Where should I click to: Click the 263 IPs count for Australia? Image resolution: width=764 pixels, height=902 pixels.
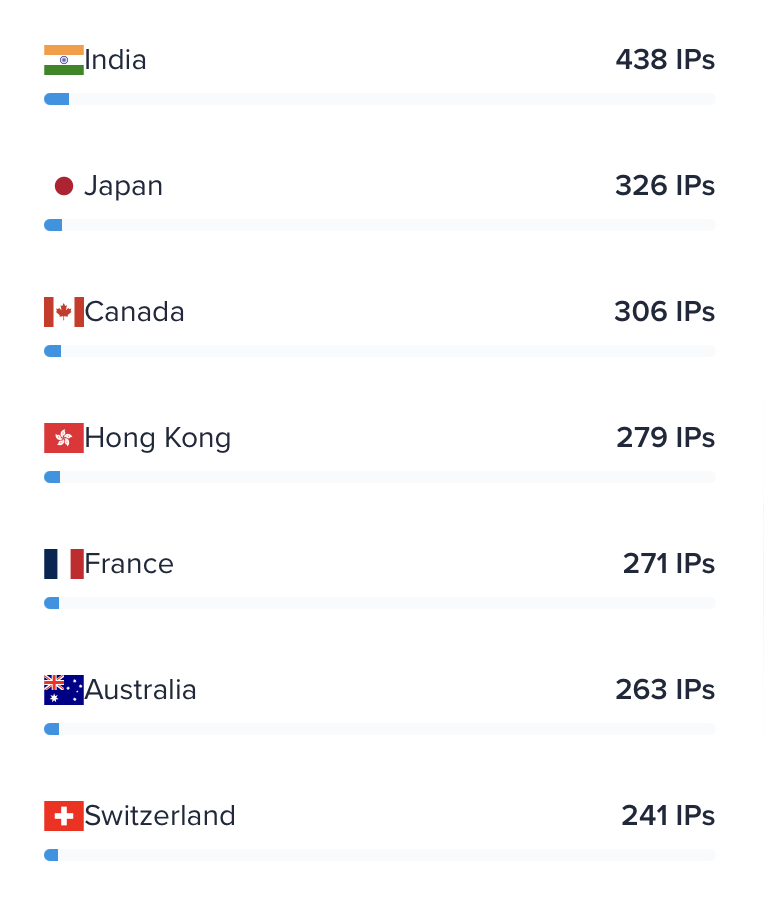[x=665, y=690]
